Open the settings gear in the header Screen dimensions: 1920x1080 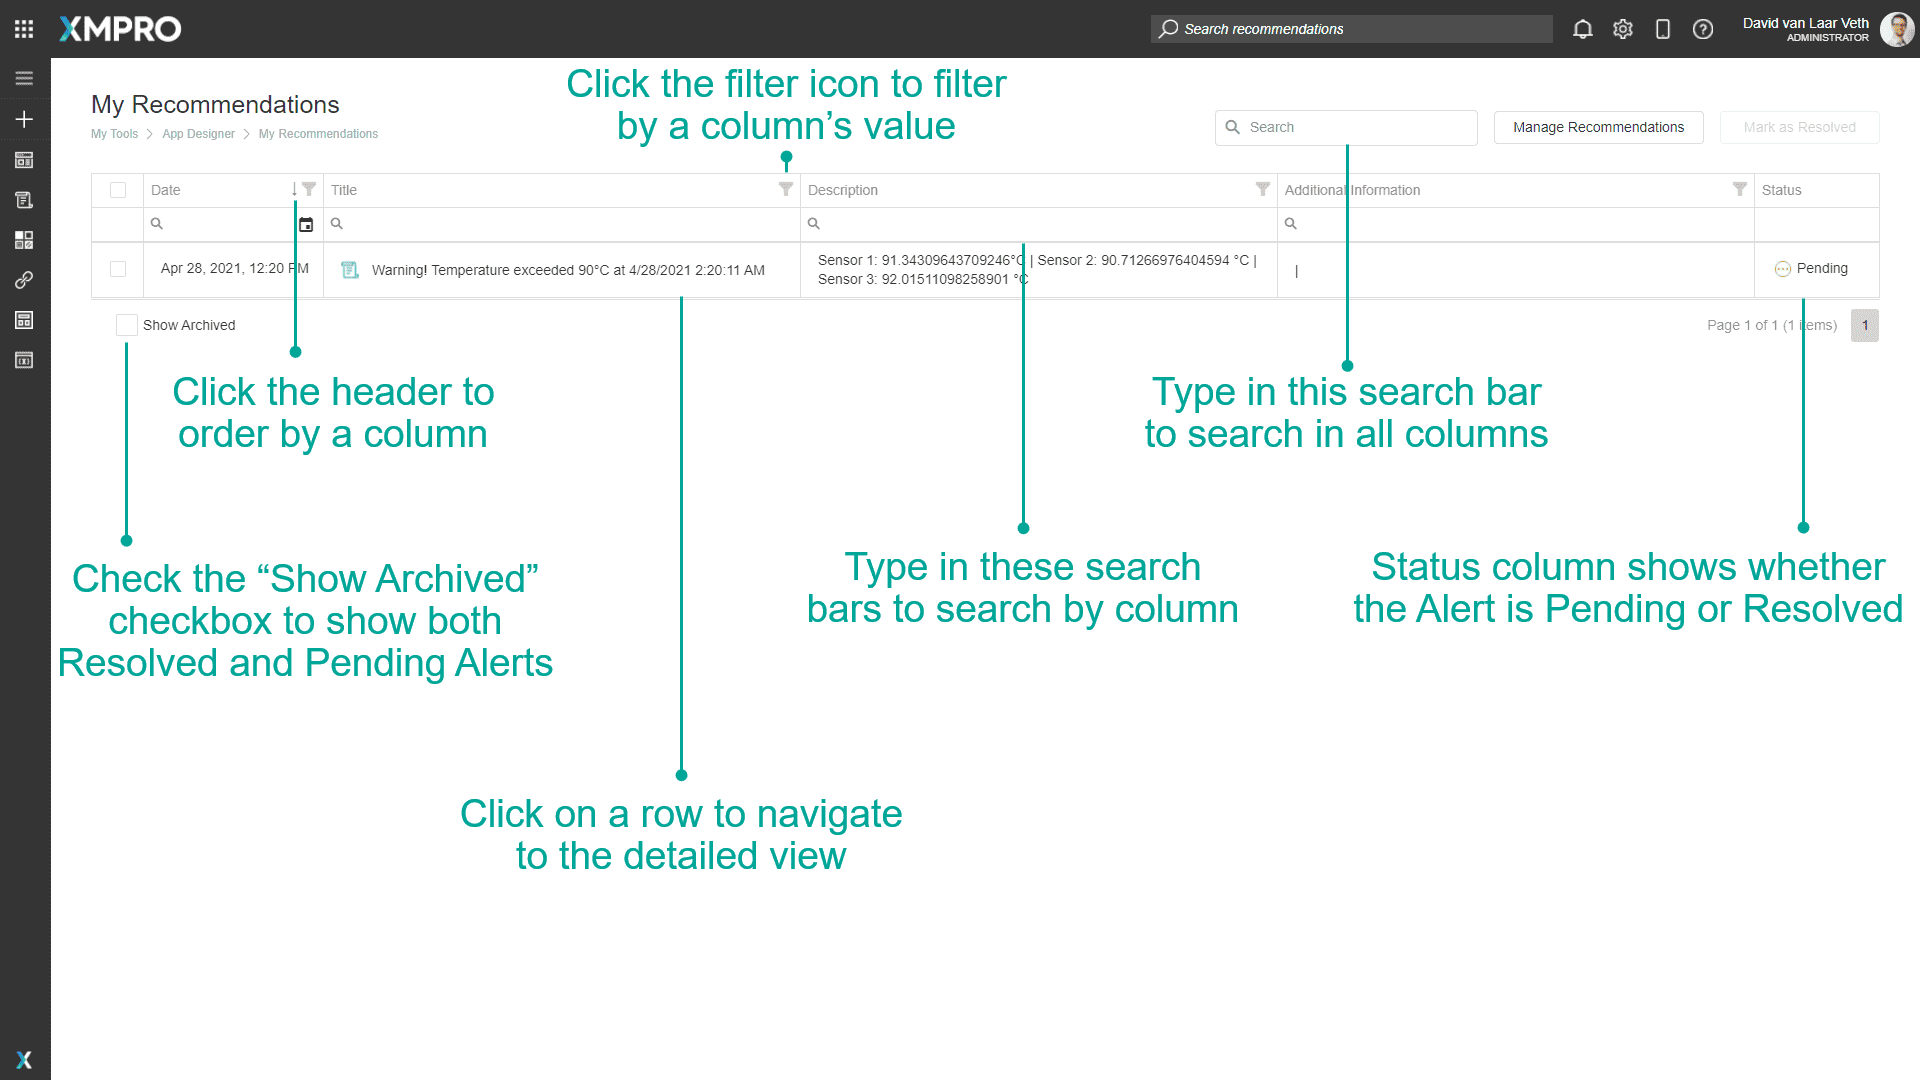coord(1622,29)
